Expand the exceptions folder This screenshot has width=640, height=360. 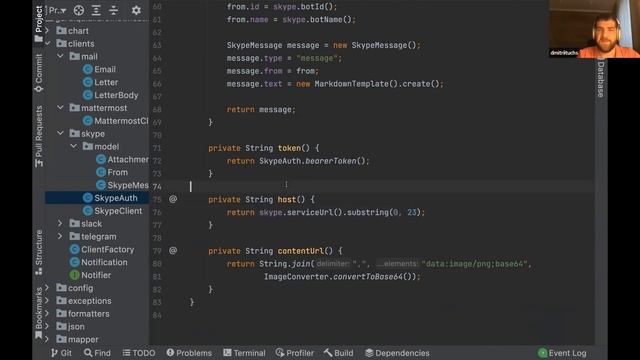(x=47, y=300)
